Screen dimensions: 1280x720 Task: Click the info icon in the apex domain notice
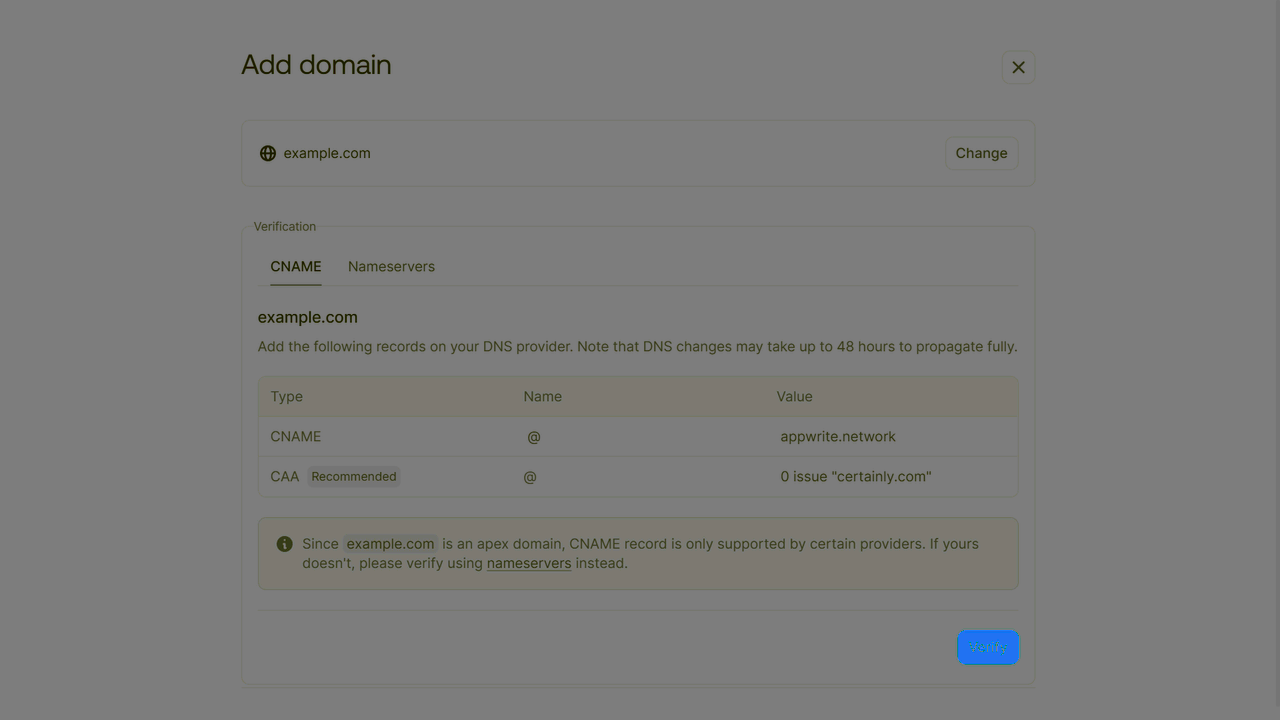tap(284, 544)
